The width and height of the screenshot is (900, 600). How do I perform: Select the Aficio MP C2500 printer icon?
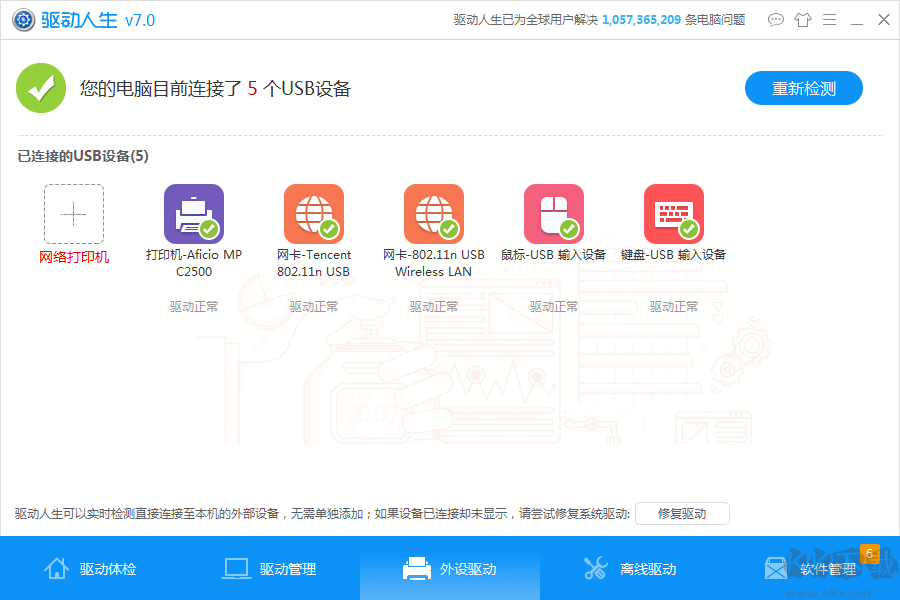(194, 214)
